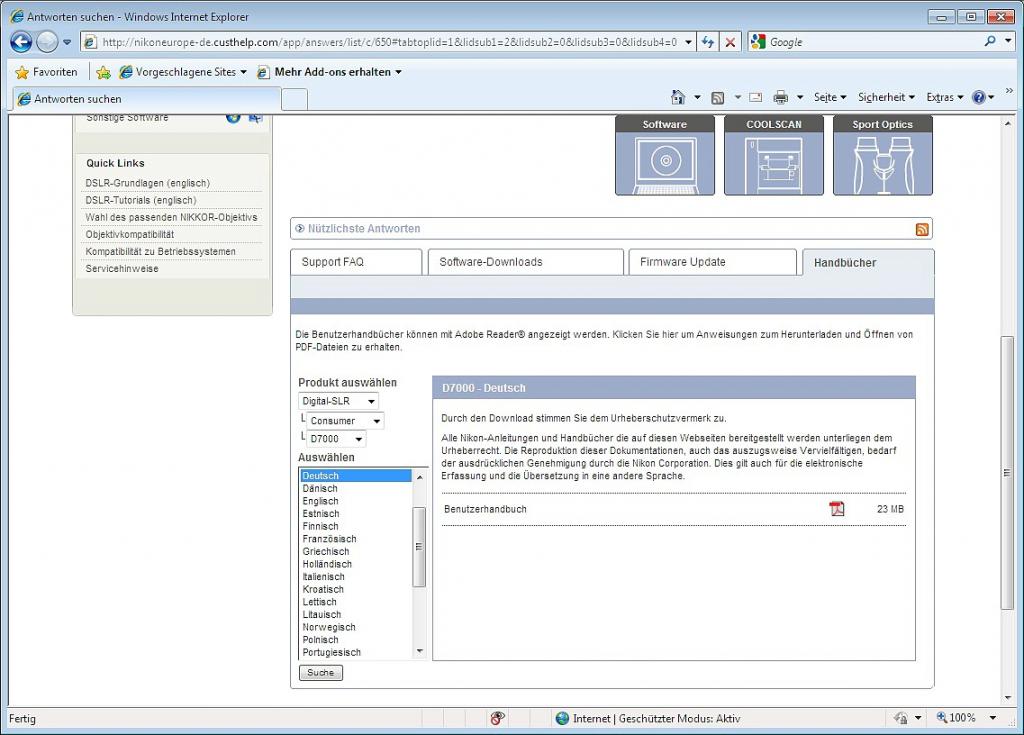Open the Sicherheit menu
Screen dimensions: 1024x735
coord(886,97)
